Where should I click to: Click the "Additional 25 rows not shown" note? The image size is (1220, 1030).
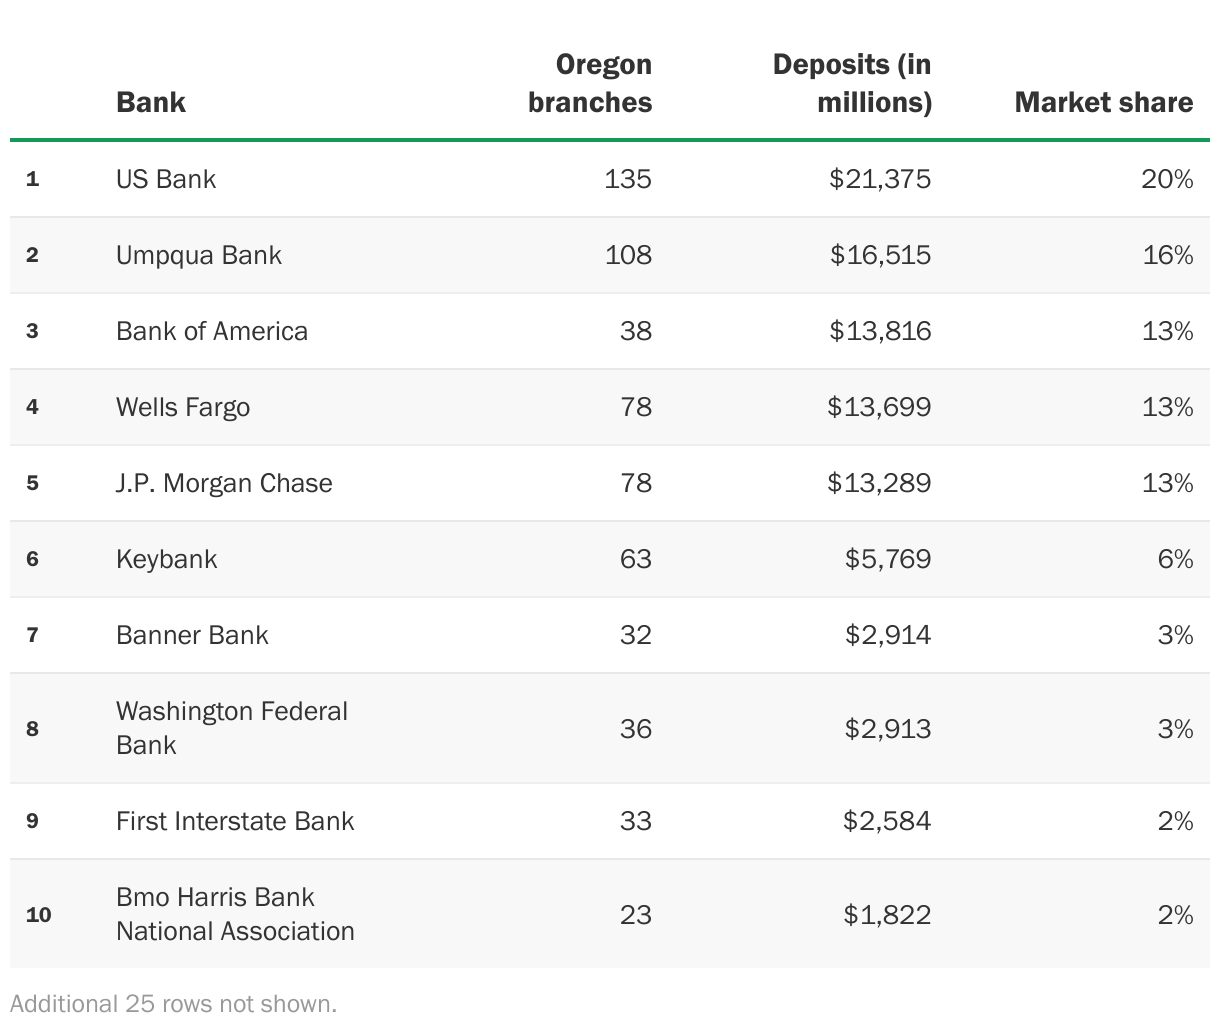174,1003
